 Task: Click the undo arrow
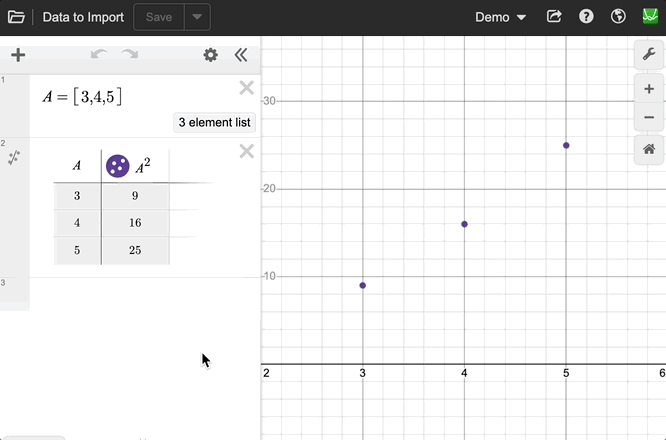pos(98,55)
